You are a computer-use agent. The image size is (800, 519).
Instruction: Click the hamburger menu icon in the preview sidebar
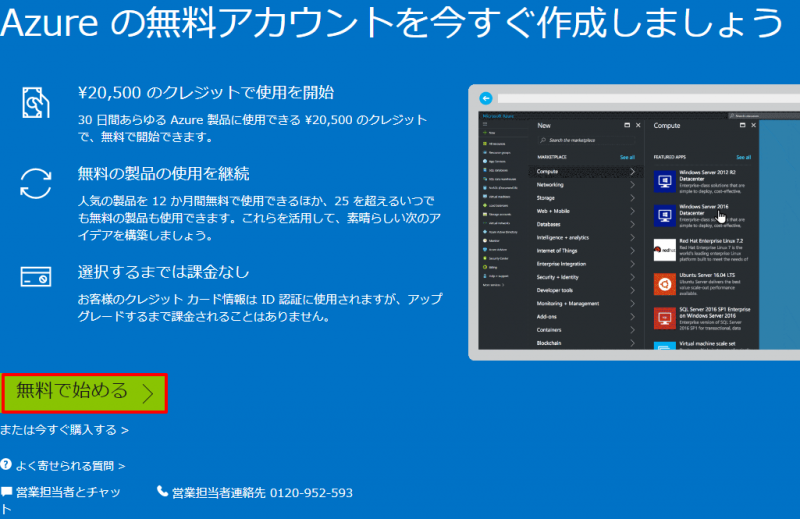pos(485,124)
